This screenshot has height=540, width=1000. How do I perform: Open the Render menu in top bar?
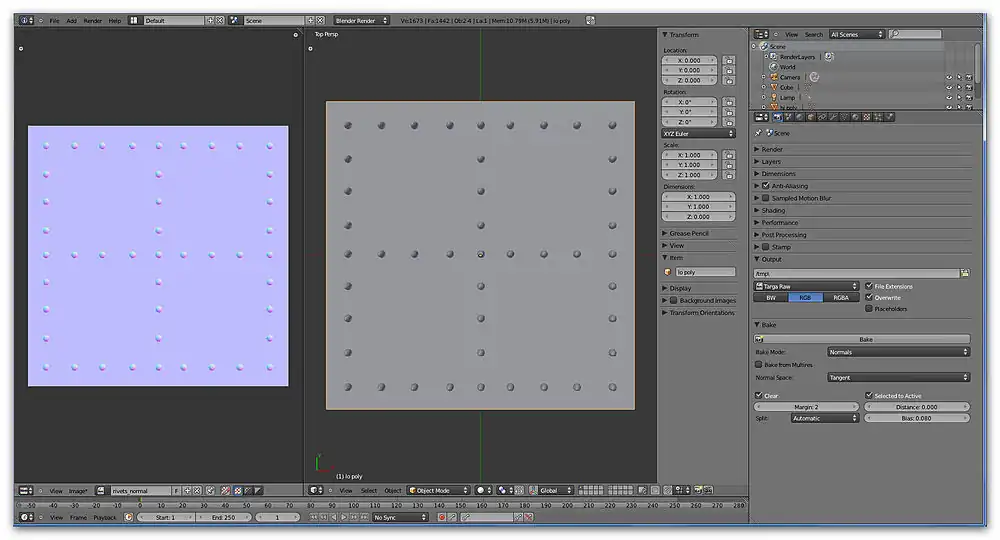(92, 20)
